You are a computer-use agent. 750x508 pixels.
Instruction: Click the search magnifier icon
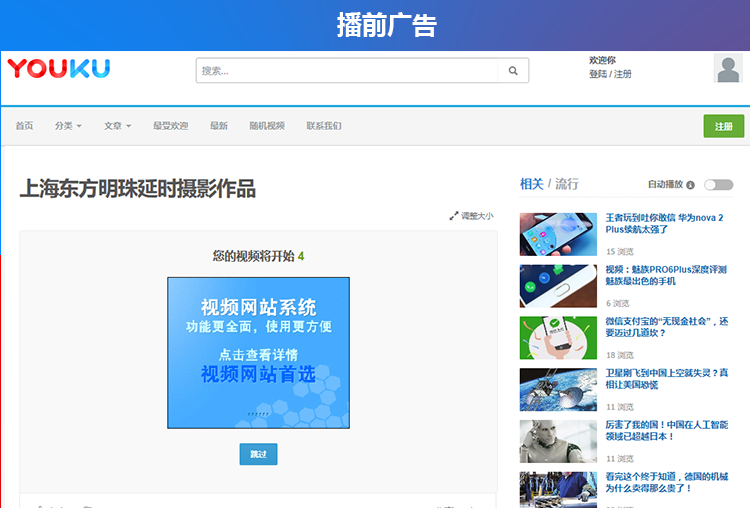click(x=513, y=71)
